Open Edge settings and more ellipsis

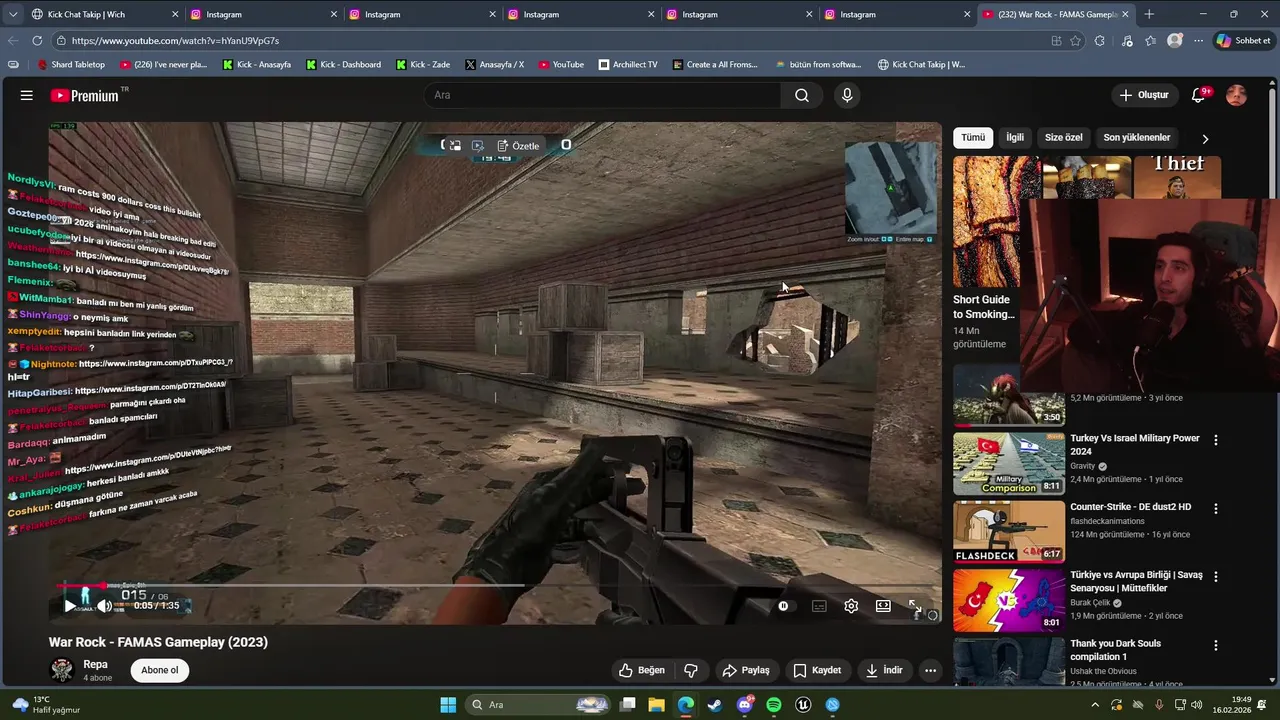(x=1199, y=41)
